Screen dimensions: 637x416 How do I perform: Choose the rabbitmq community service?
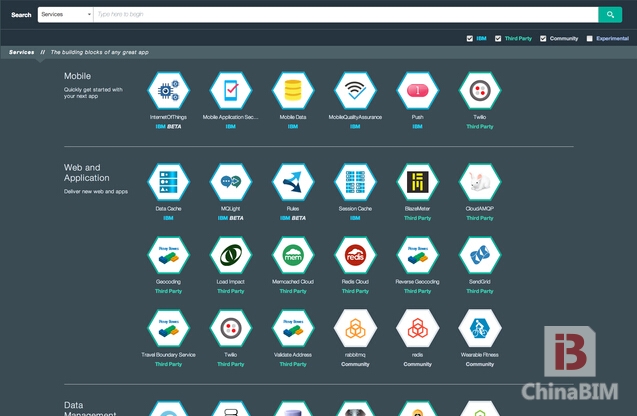click(355, 328)
